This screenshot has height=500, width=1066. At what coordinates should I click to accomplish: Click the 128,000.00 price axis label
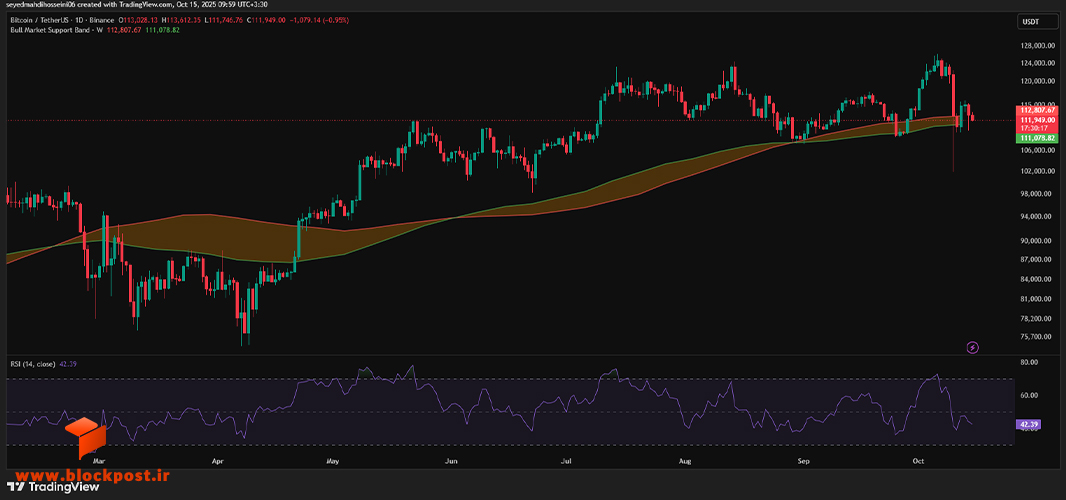click(x=1035, y=46)
